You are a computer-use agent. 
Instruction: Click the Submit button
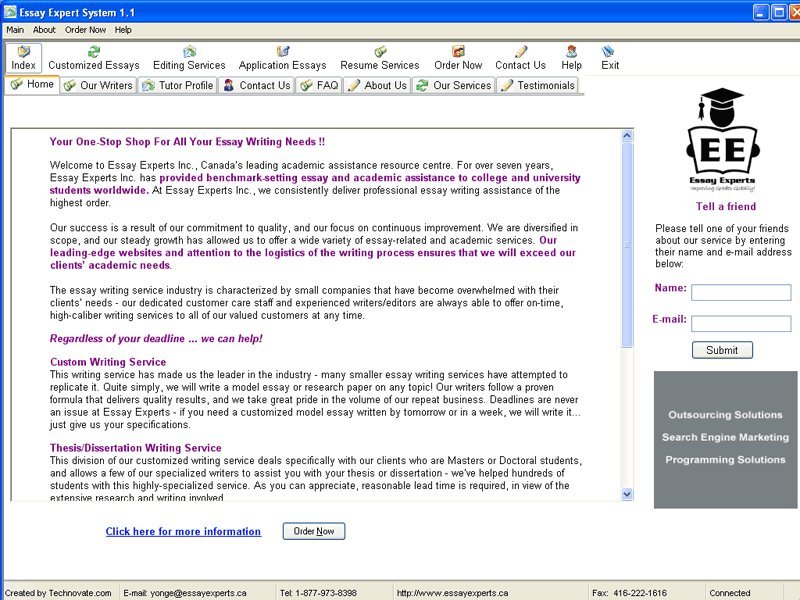(x=722, y=350)
